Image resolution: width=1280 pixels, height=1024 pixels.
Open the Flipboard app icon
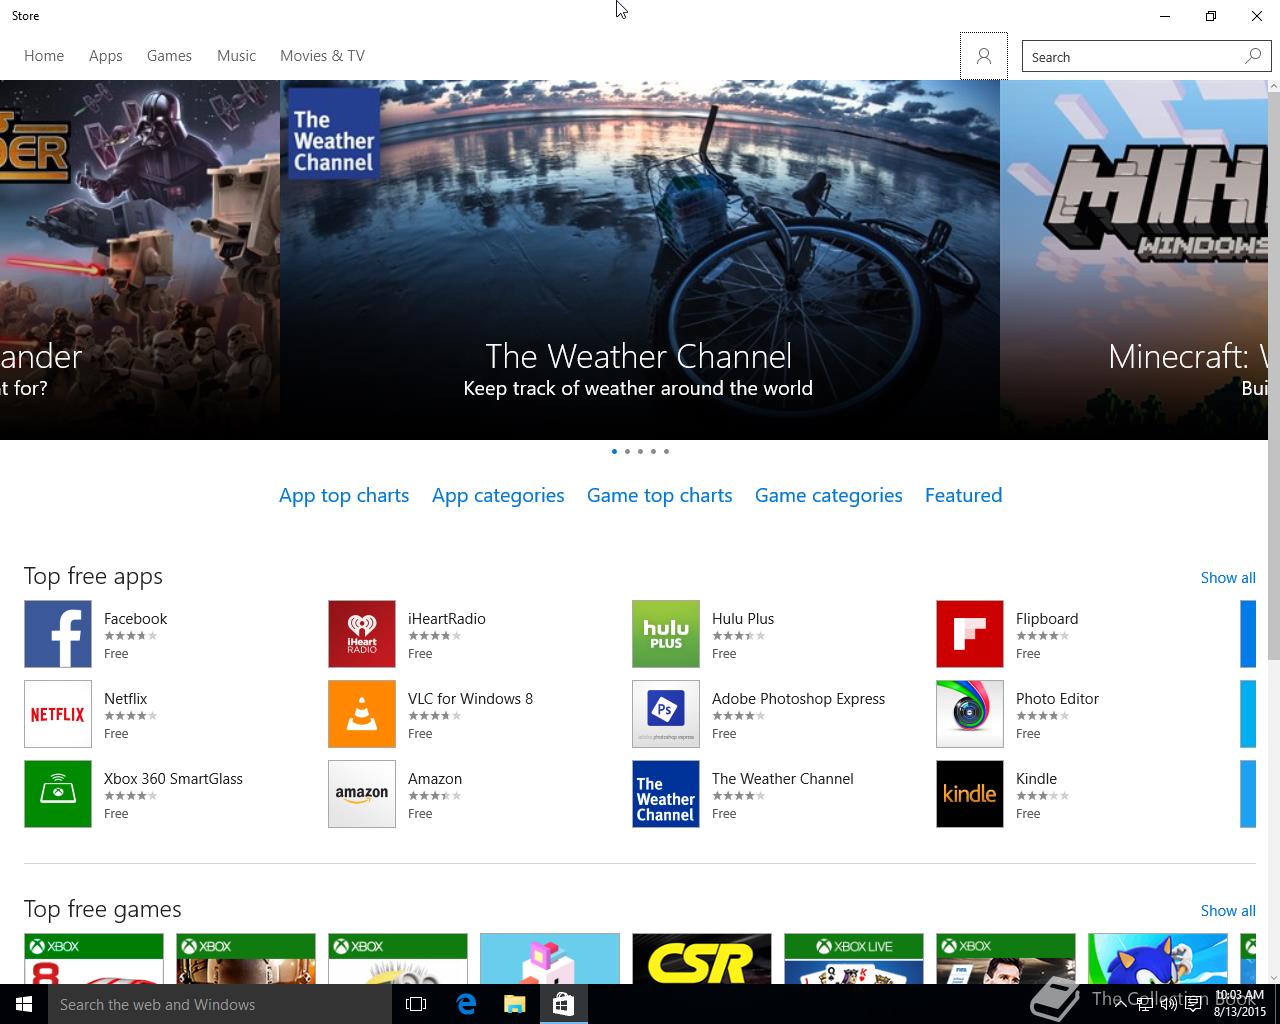970,634
